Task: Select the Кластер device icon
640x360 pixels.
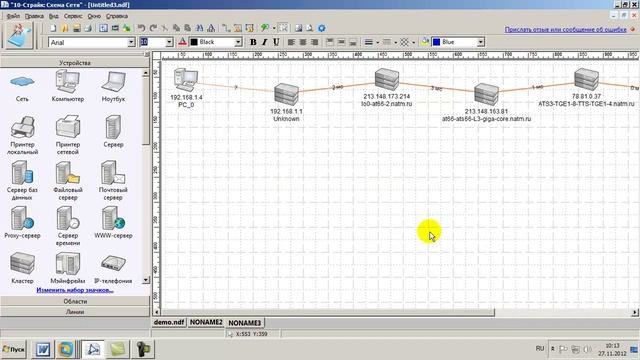Action: click(22, 268)
